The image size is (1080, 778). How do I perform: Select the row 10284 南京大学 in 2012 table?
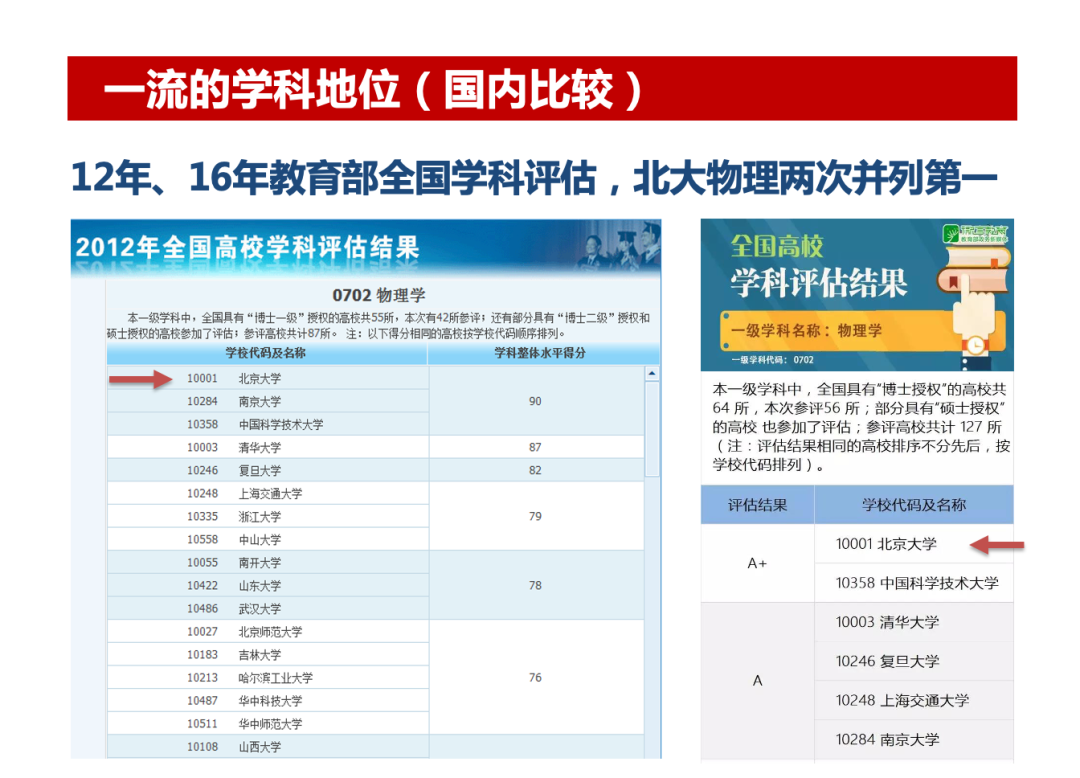(268, 401)
